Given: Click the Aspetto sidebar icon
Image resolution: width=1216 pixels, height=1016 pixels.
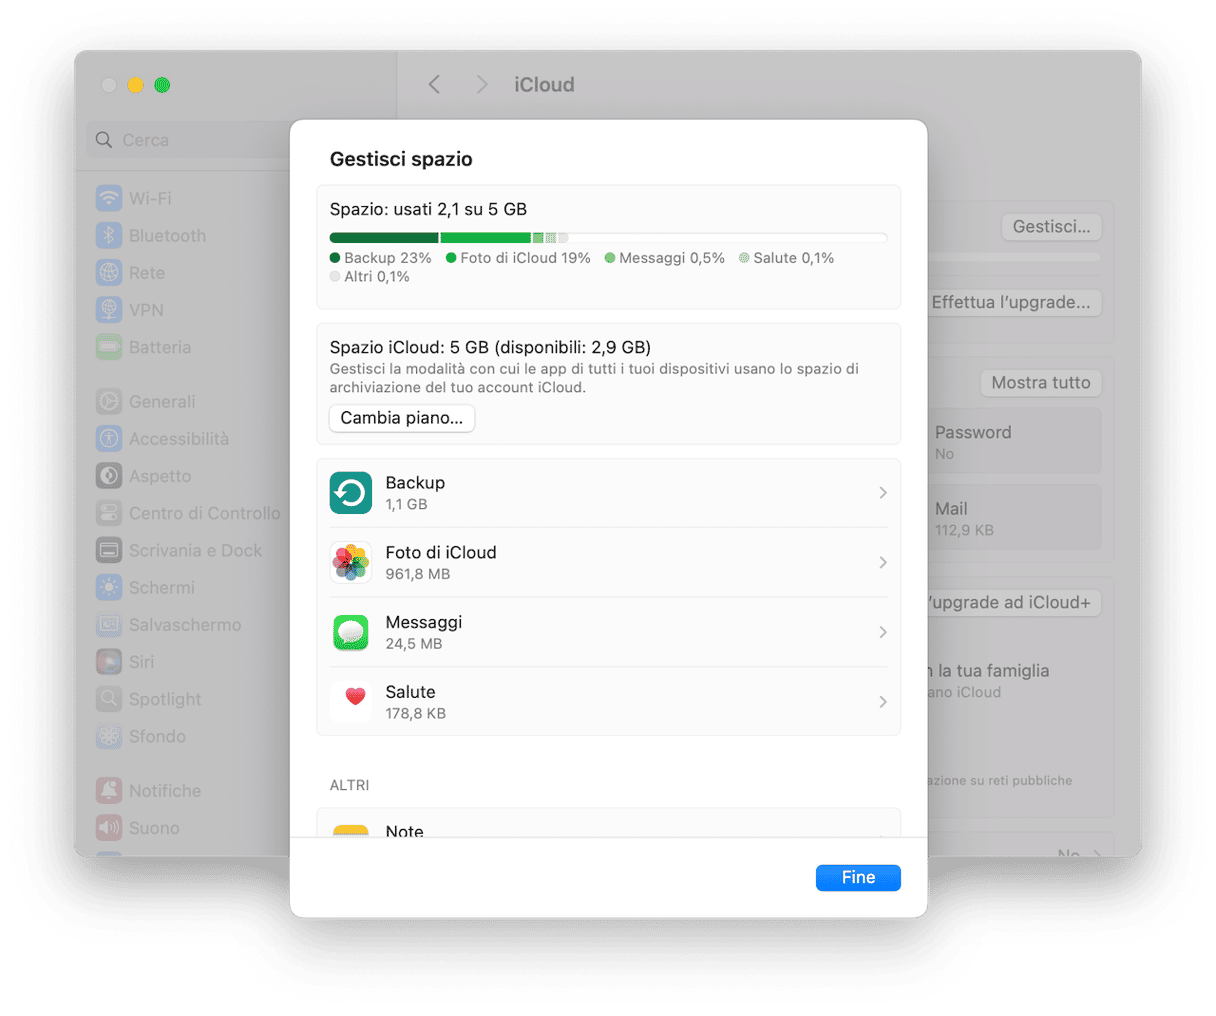Looking at the screenshot, I should click(x=109, y=476).
